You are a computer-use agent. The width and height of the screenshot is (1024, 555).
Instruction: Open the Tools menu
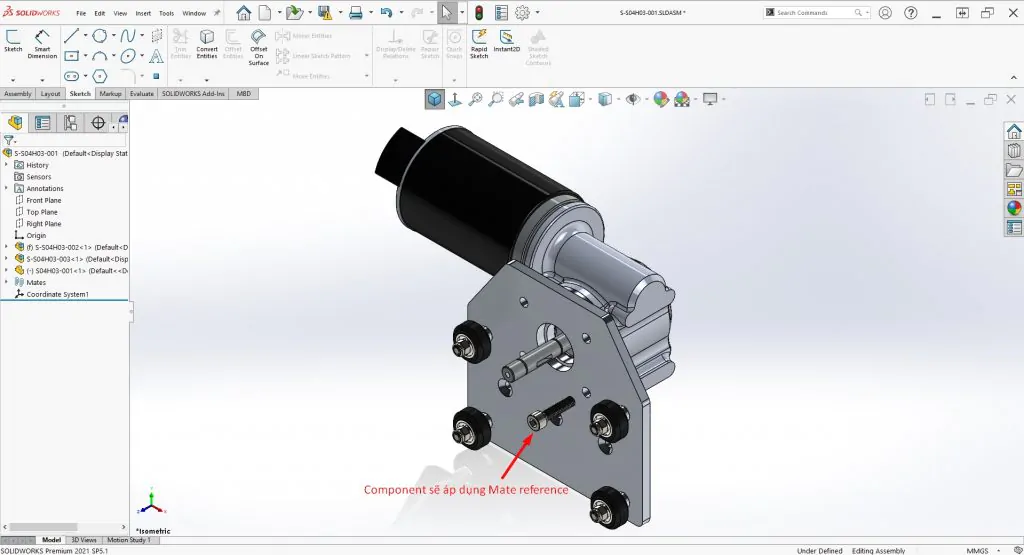(167, 13)
